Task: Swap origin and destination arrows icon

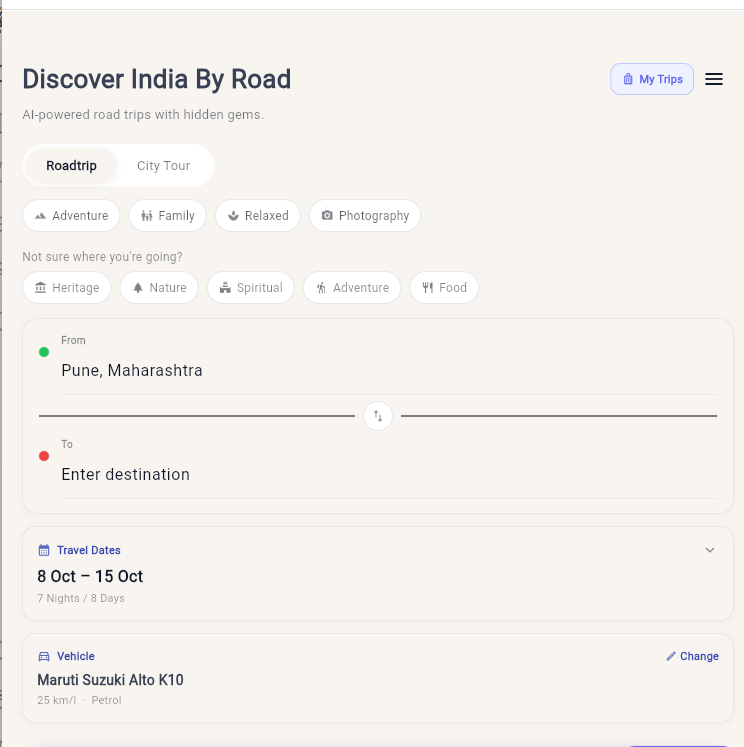Action: click(378, 416)
